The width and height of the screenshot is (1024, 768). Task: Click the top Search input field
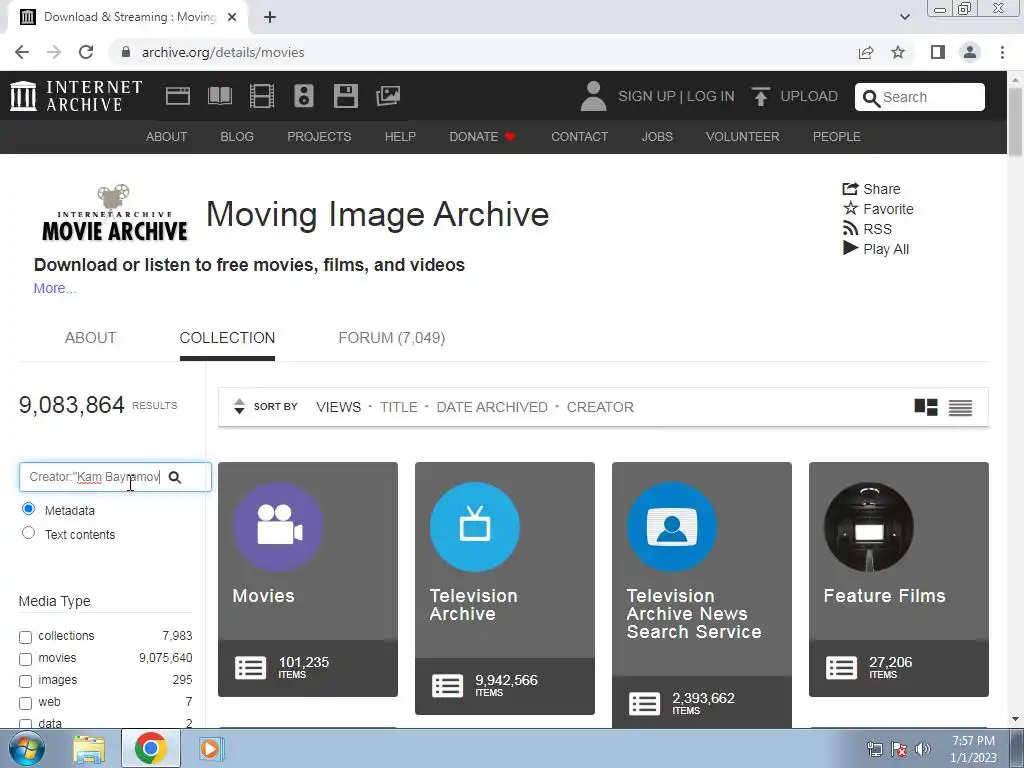pyautogui.click(x=920, y=97)
